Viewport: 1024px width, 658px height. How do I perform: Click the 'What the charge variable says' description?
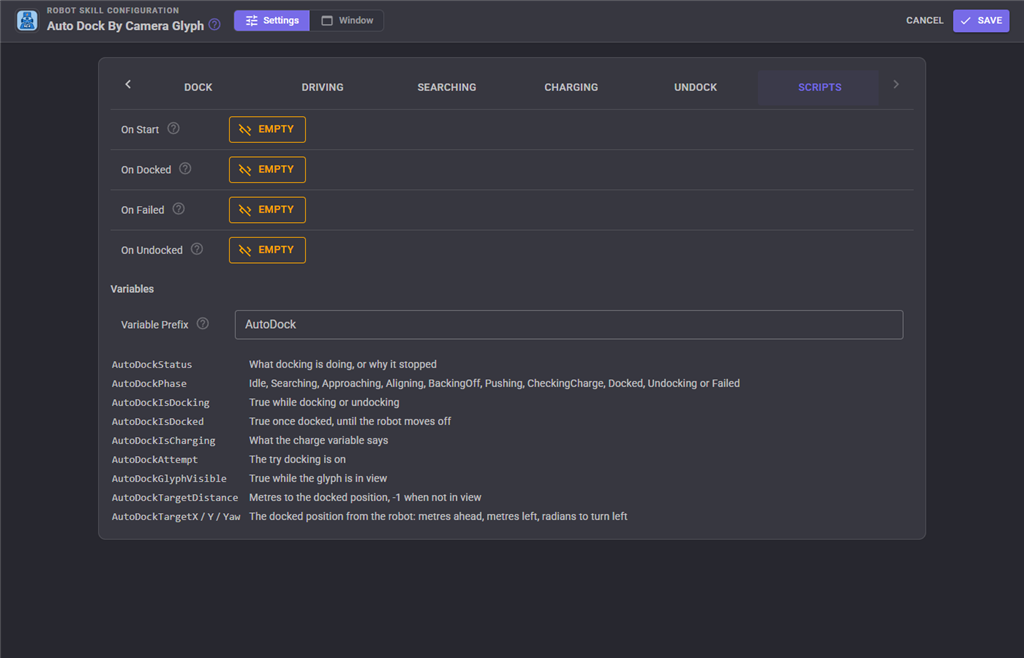point(318,441)
